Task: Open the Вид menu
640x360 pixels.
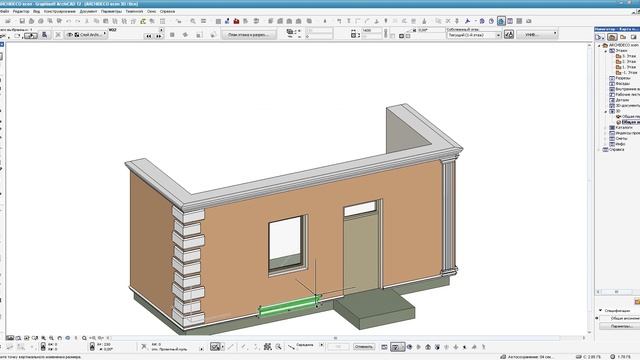Action: 36,11
